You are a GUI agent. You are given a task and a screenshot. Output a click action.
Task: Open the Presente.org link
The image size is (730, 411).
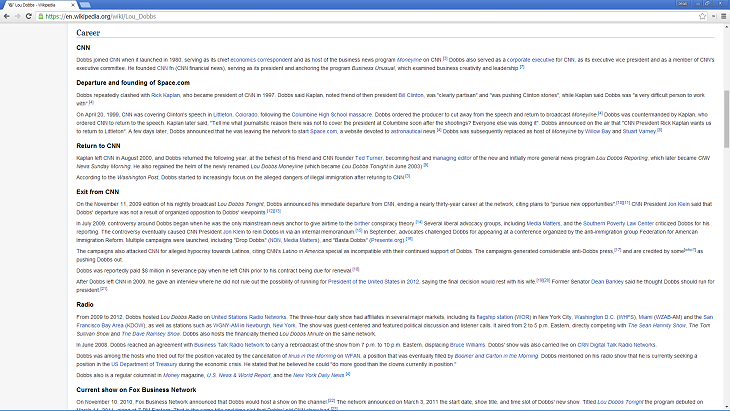(387, 241)
